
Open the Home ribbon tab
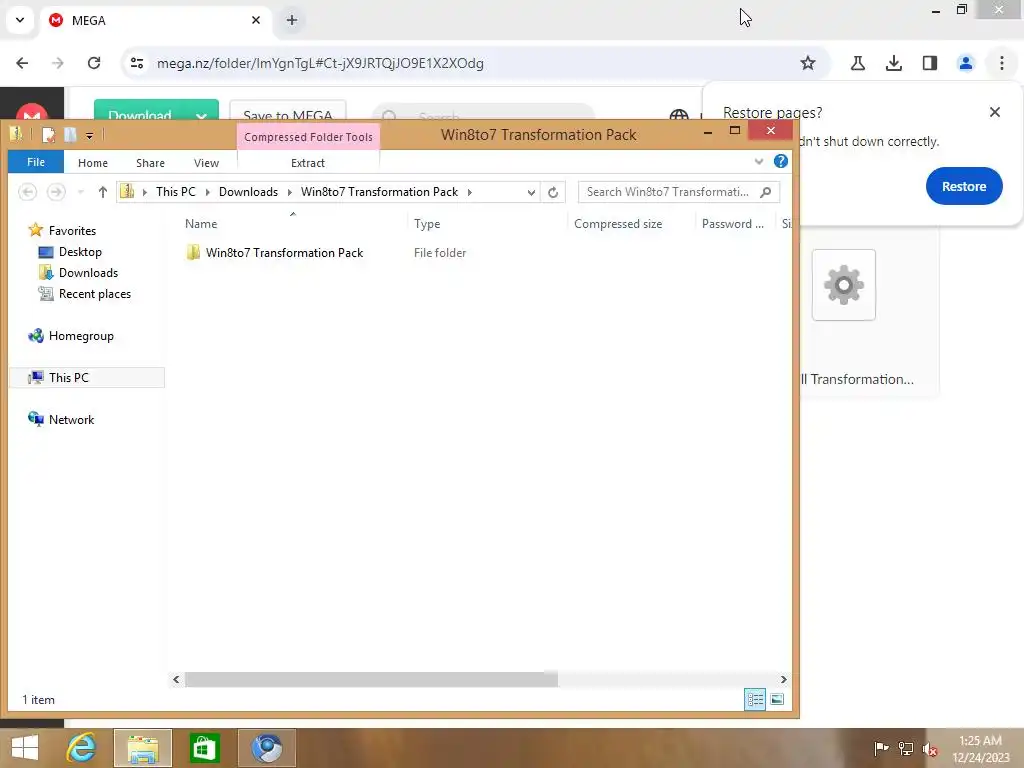coord(93,163)
